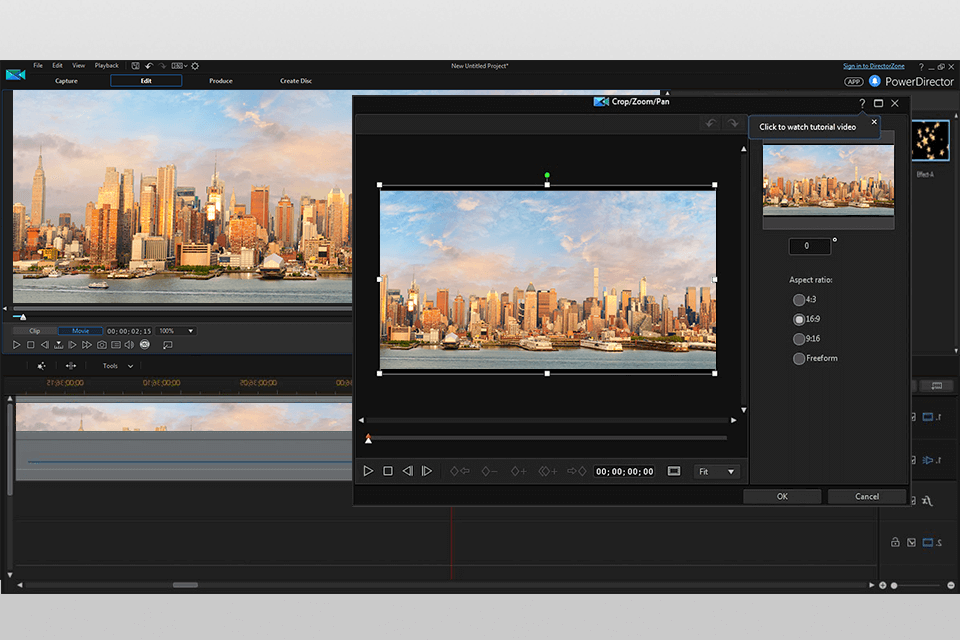The image size is (960, 640).
Task: Switch to the Capture tab
Action: point(66,81)
